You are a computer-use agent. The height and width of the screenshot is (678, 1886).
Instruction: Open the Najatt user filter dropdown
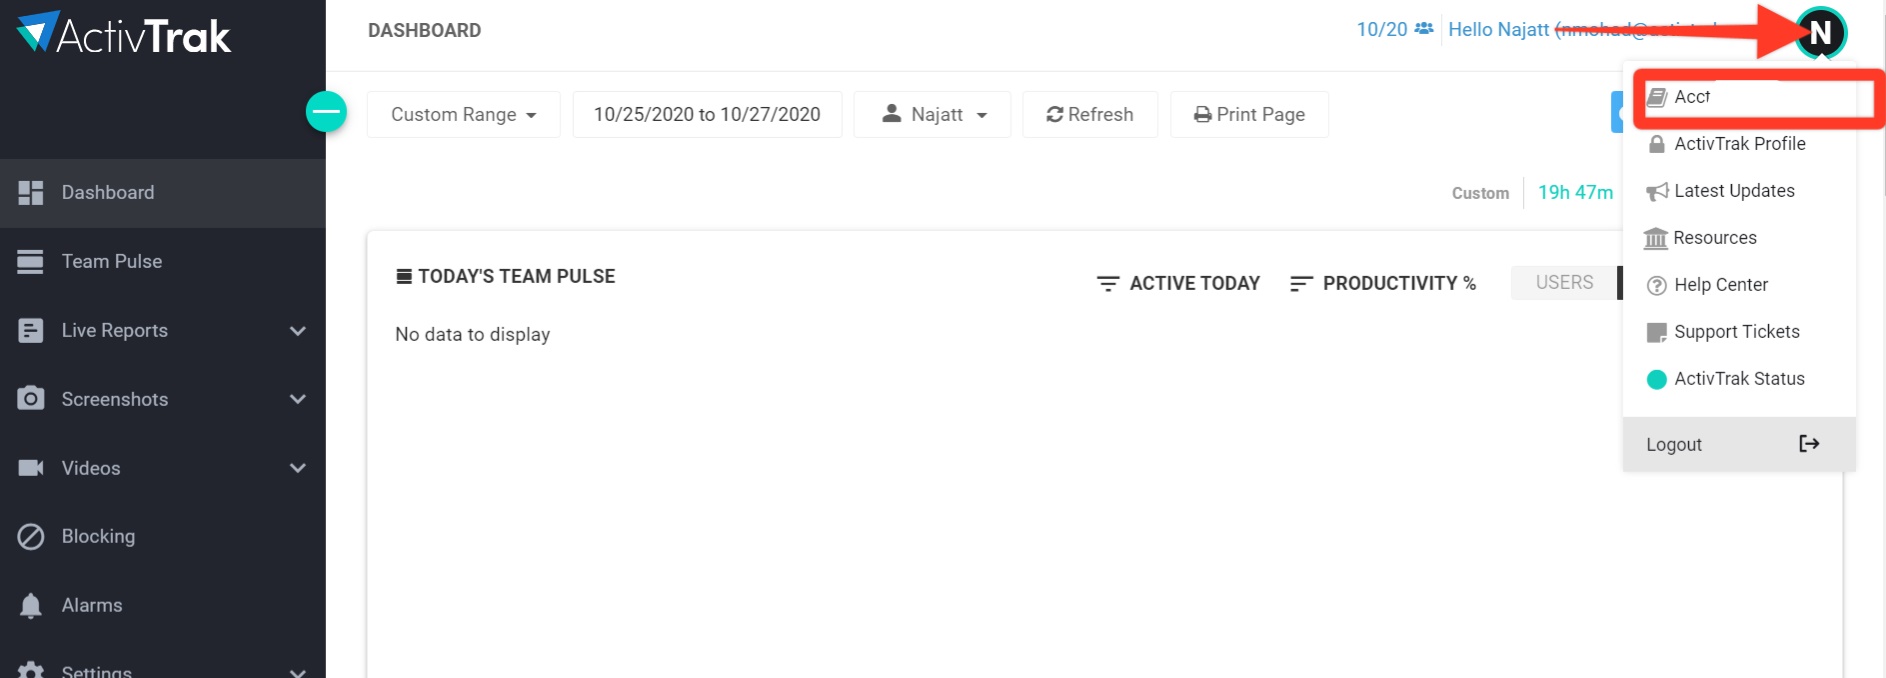pos(932,114)
